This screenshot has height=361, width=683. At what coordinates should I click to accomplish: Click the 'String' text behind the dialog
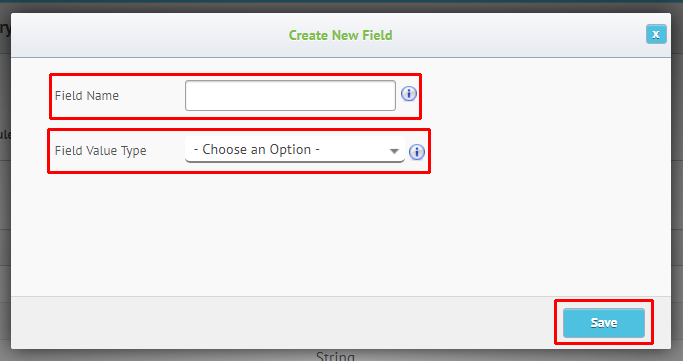click(x=335, y=356)
